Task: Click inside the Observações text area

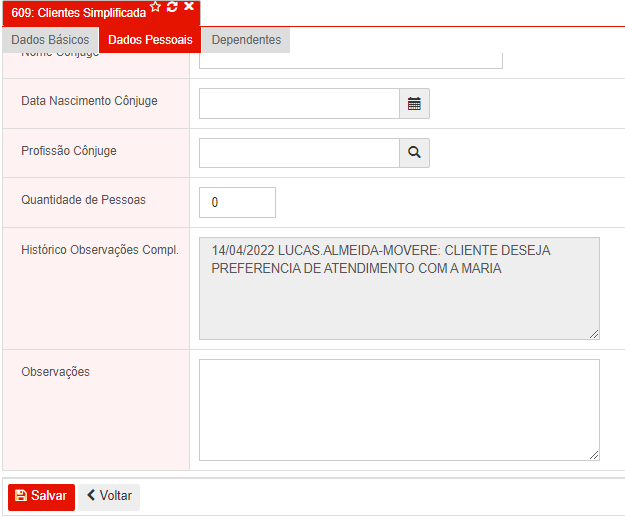Action: click(x=399, y=410)
